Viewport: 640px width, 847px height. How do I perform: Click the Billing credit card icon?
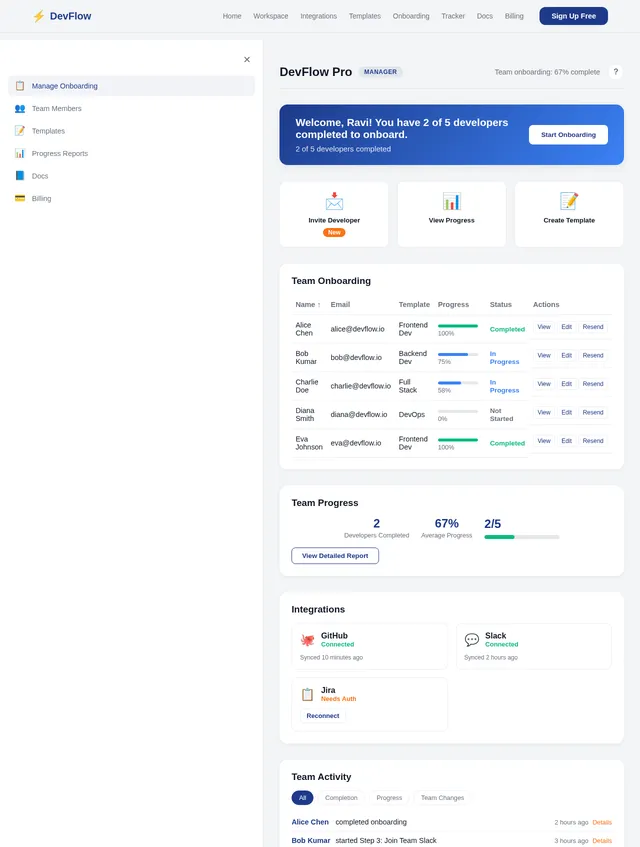[20, 198]
